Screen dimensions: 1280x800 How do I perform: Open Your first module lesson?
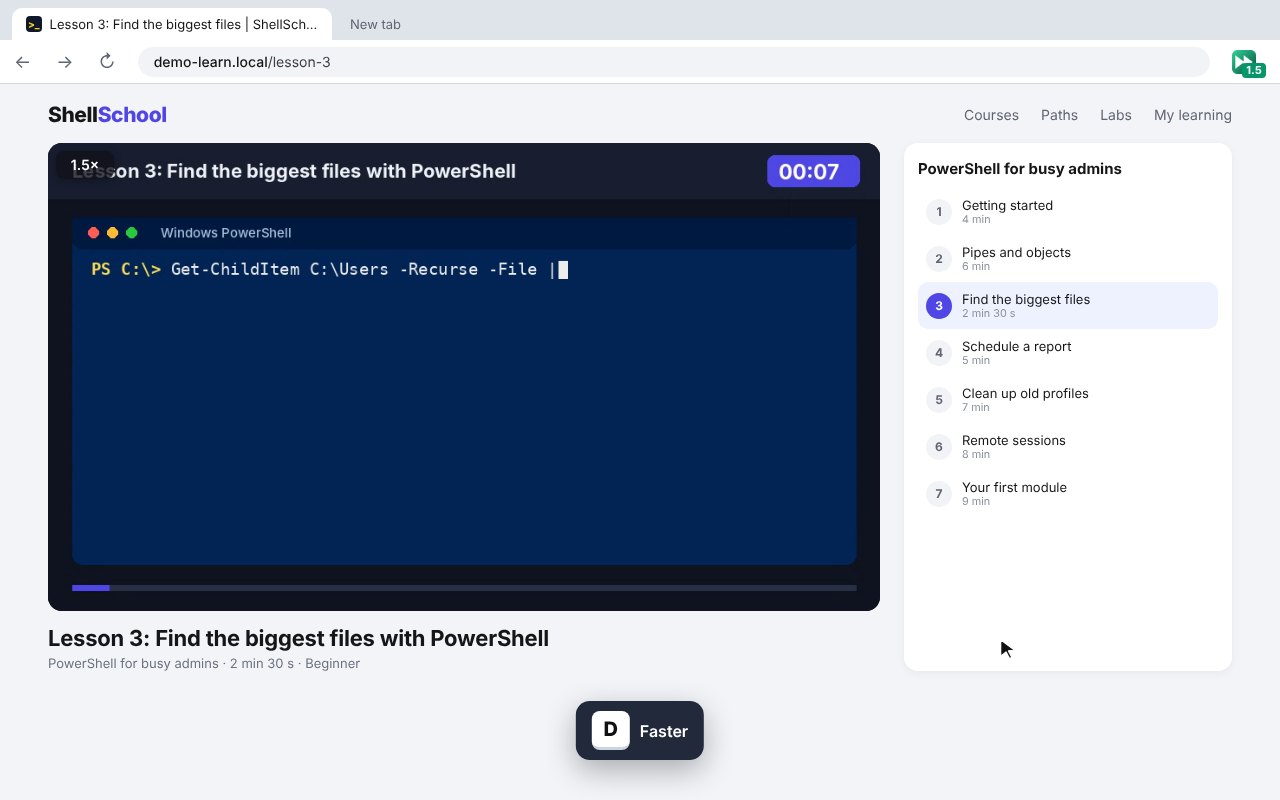(x=1068, y=494)
